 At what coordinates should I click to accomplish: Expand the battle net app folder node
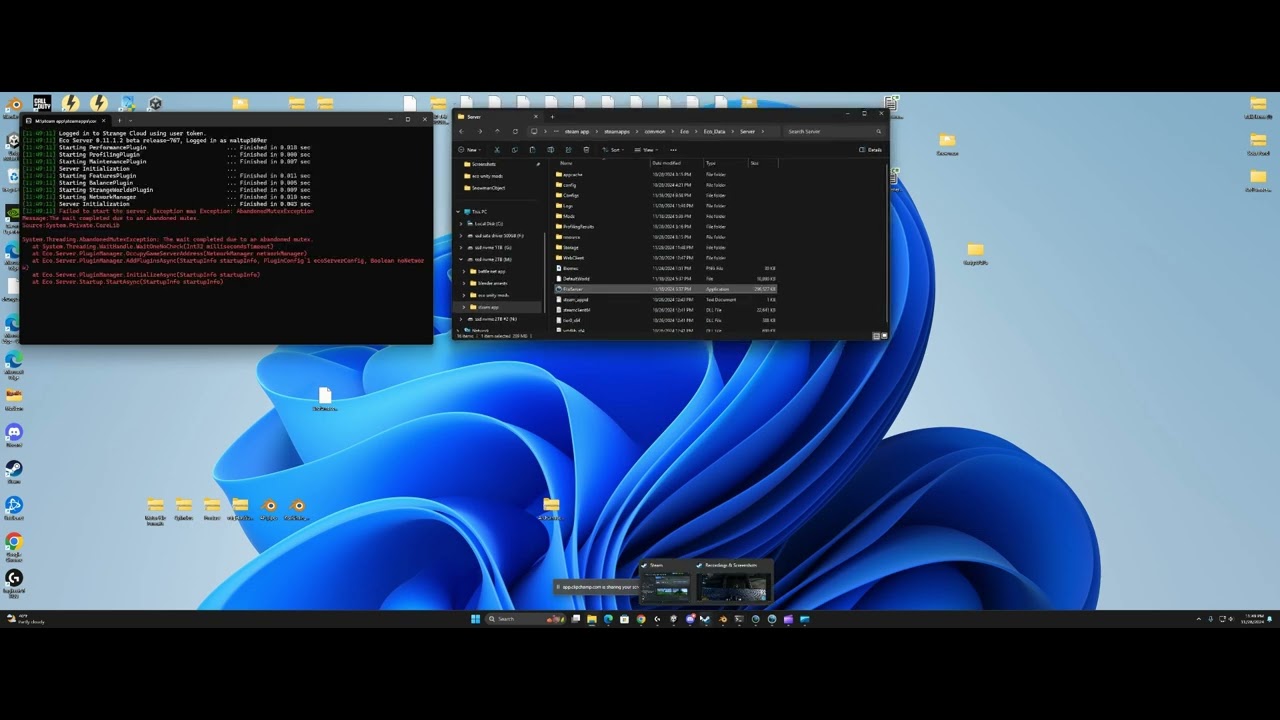coord(466,272)
